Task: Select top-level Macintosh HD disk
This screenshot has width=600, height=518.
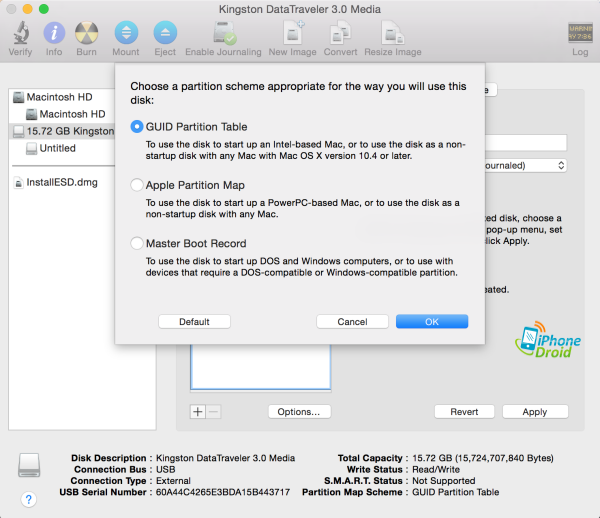Action: pyautogui.click(x=62, y=97)
